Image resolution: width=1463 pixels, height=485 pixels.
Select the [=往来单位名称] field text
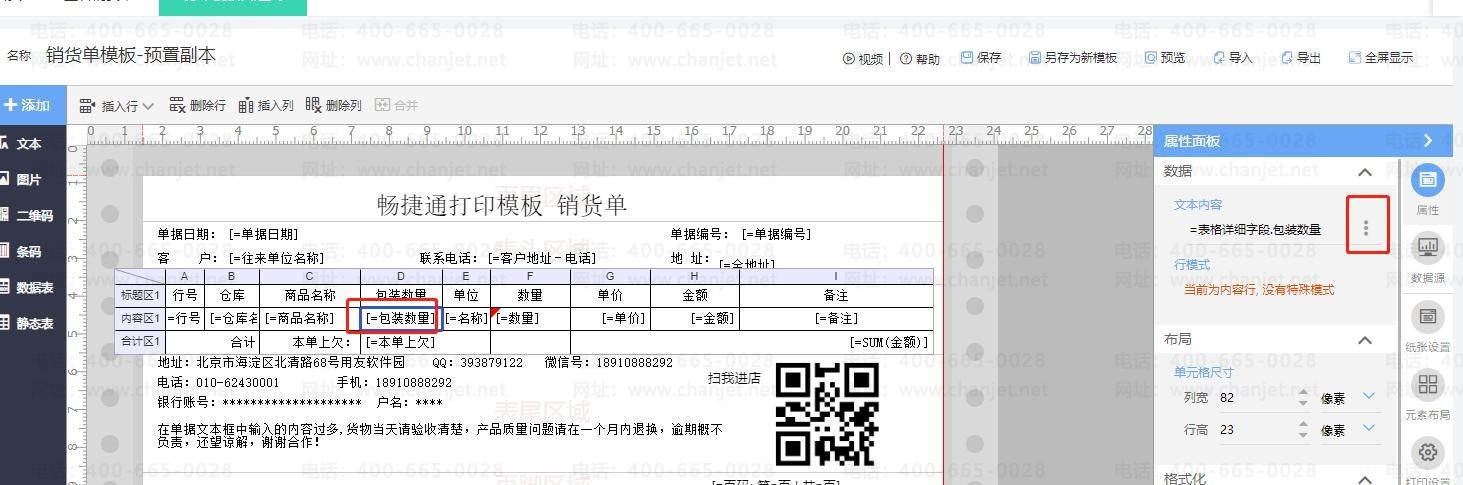(276, 258)
